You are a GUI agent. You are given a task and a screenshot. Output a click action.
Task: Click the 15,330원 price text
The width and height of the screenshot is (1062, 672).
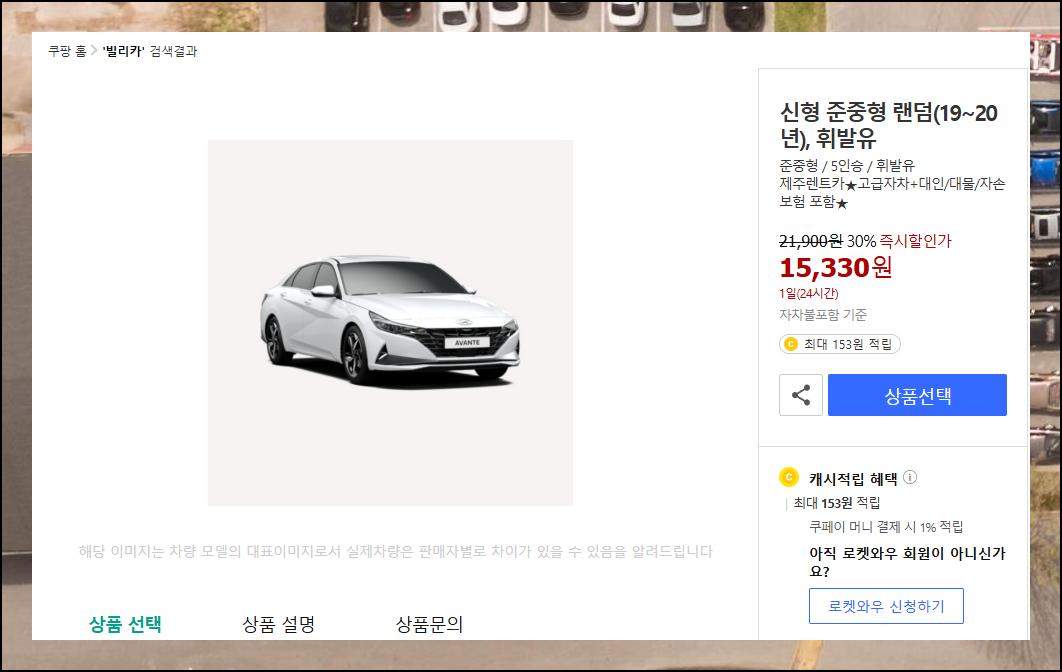(x=835, y=268)
